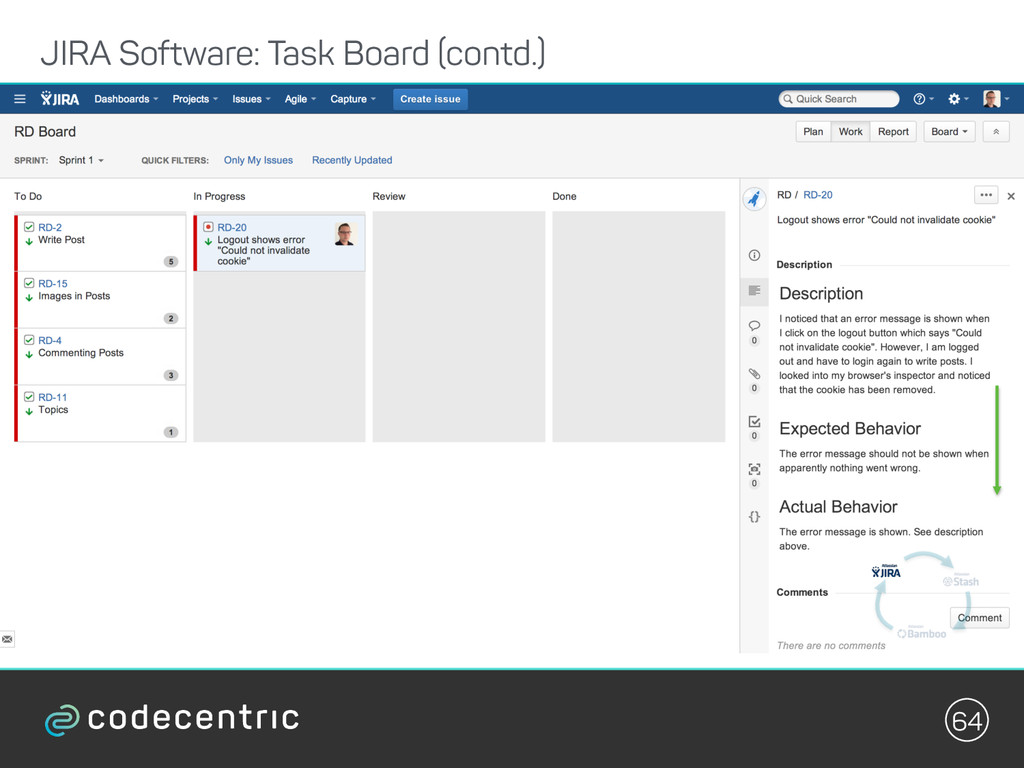
Task: Click the Review column header
Action: click(x=389, y=196)
